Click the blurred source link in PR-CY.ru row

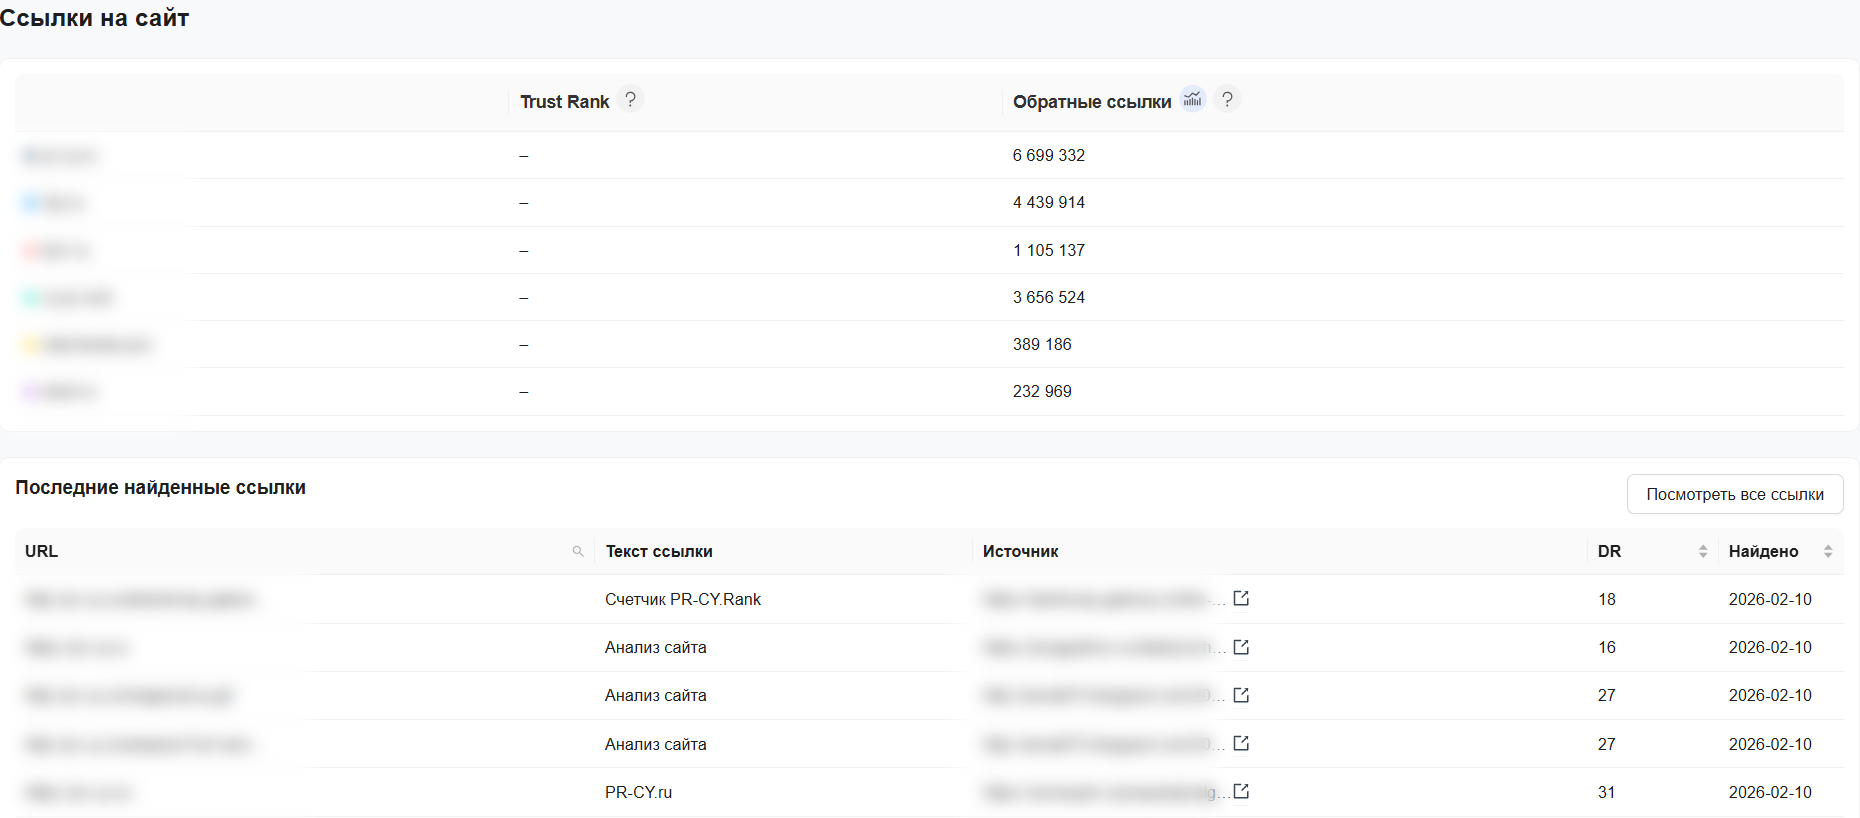1100,793
